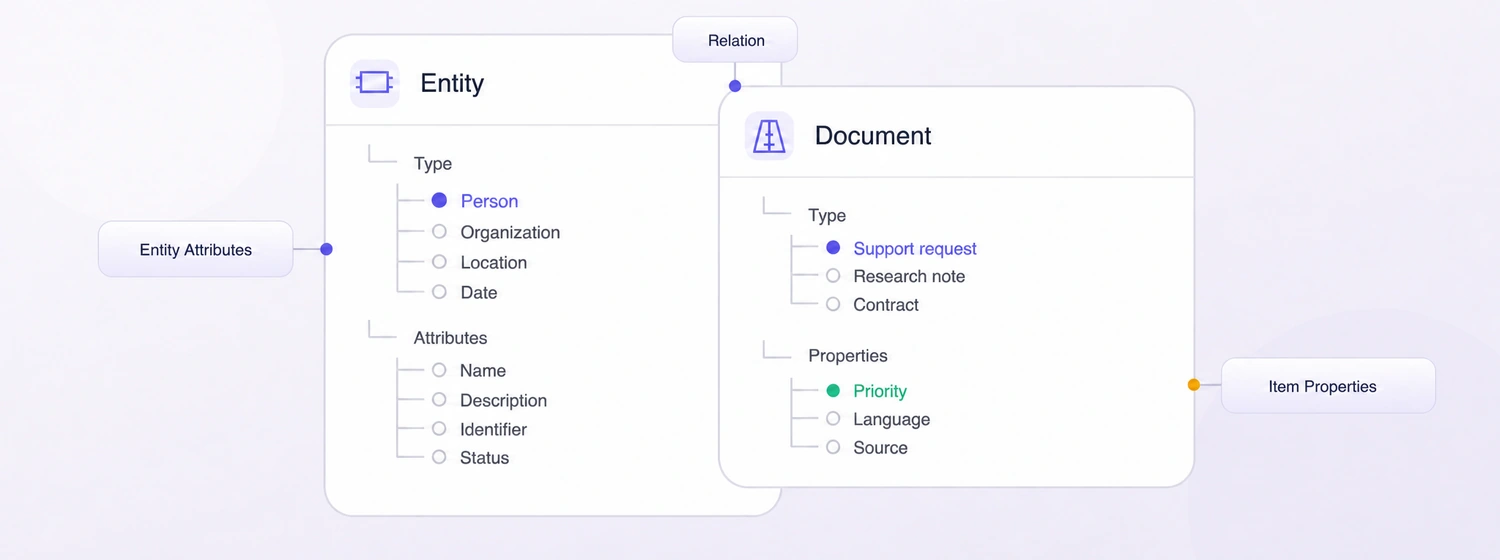Select the Support request radio button
The width and height of the screenshot is (1500, 560).
[x=833, y=248]
